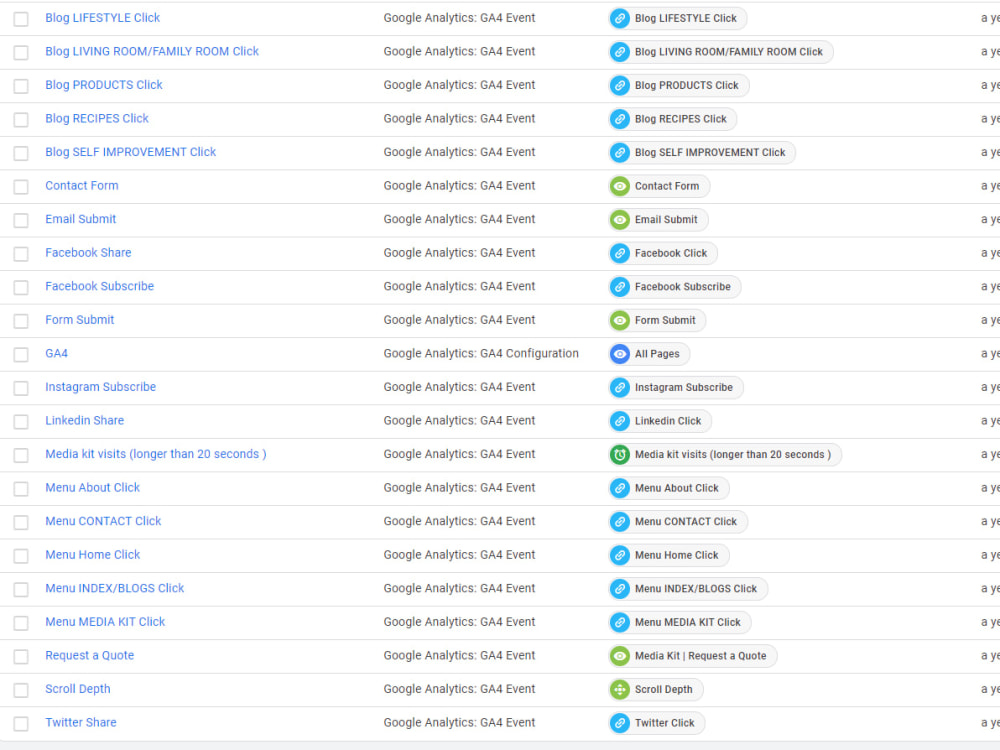Click the Menu CONTACT Click trigger chip label
Screen dimensions: 1000x750
coord(686,522)
